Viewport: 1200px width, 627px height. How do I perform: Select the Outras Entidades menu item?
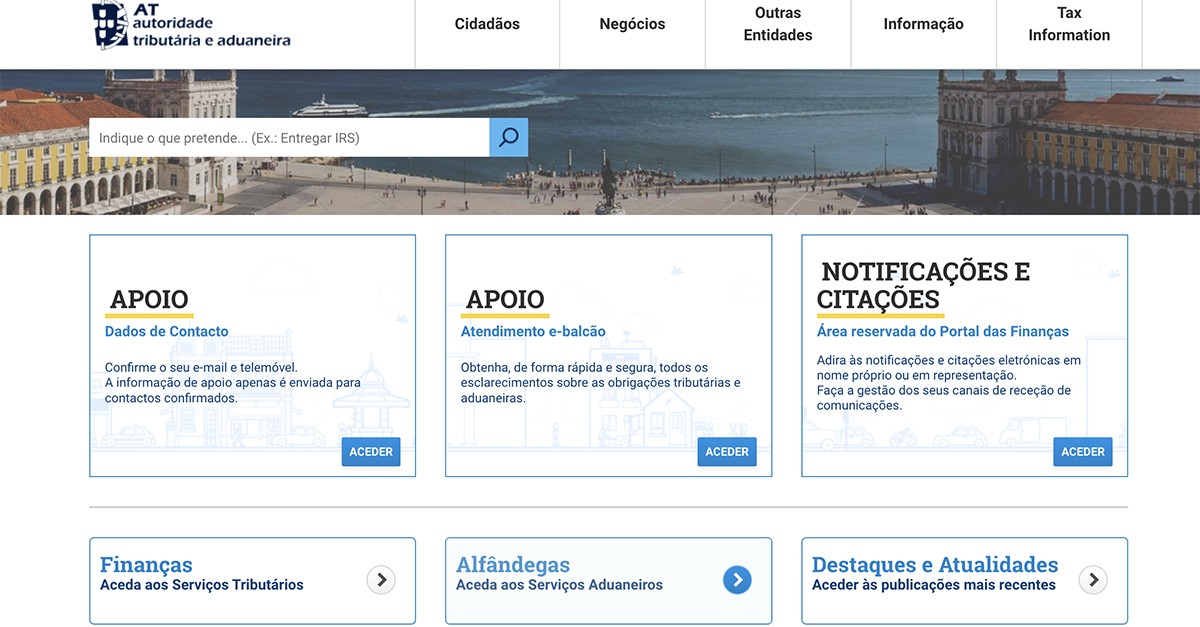[777, 23]
